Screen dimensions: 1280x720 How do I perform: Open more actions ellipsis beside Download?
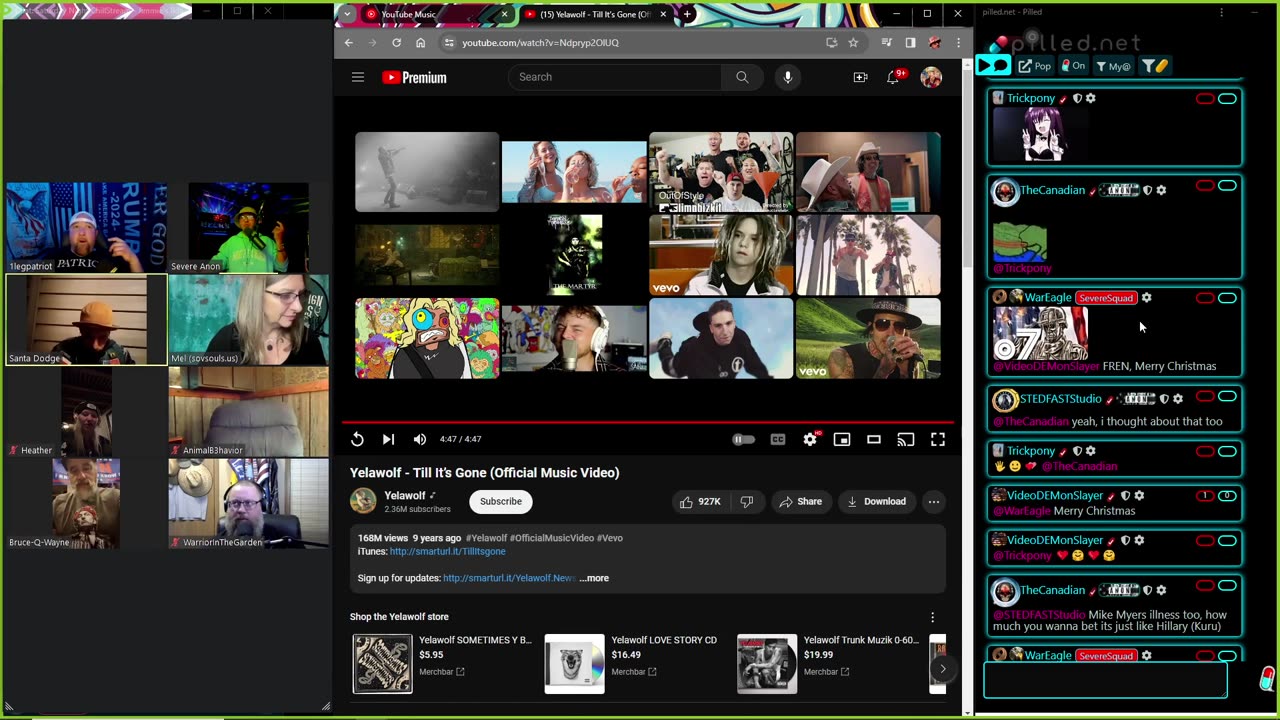[933, 501]
